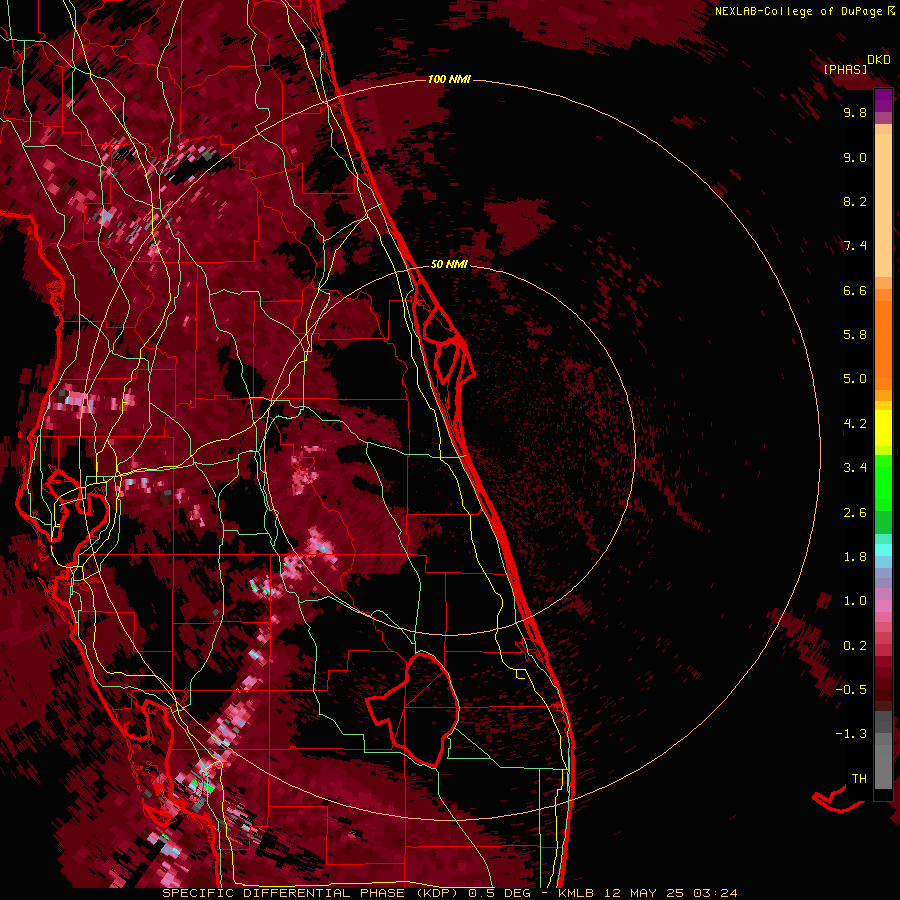
Task: Select the purple band atop the color scale
Action: [x=883, y=100]
